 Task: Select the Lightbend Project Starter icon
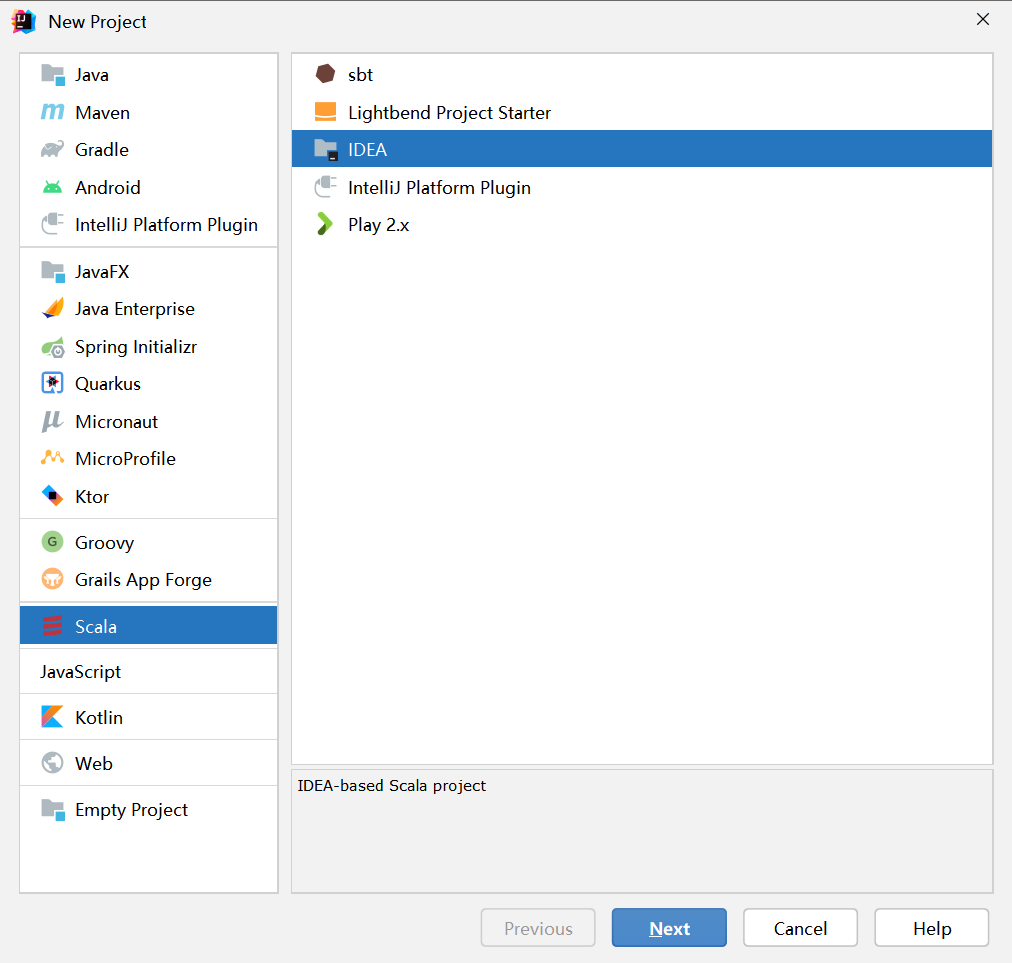tap(325, 112)
